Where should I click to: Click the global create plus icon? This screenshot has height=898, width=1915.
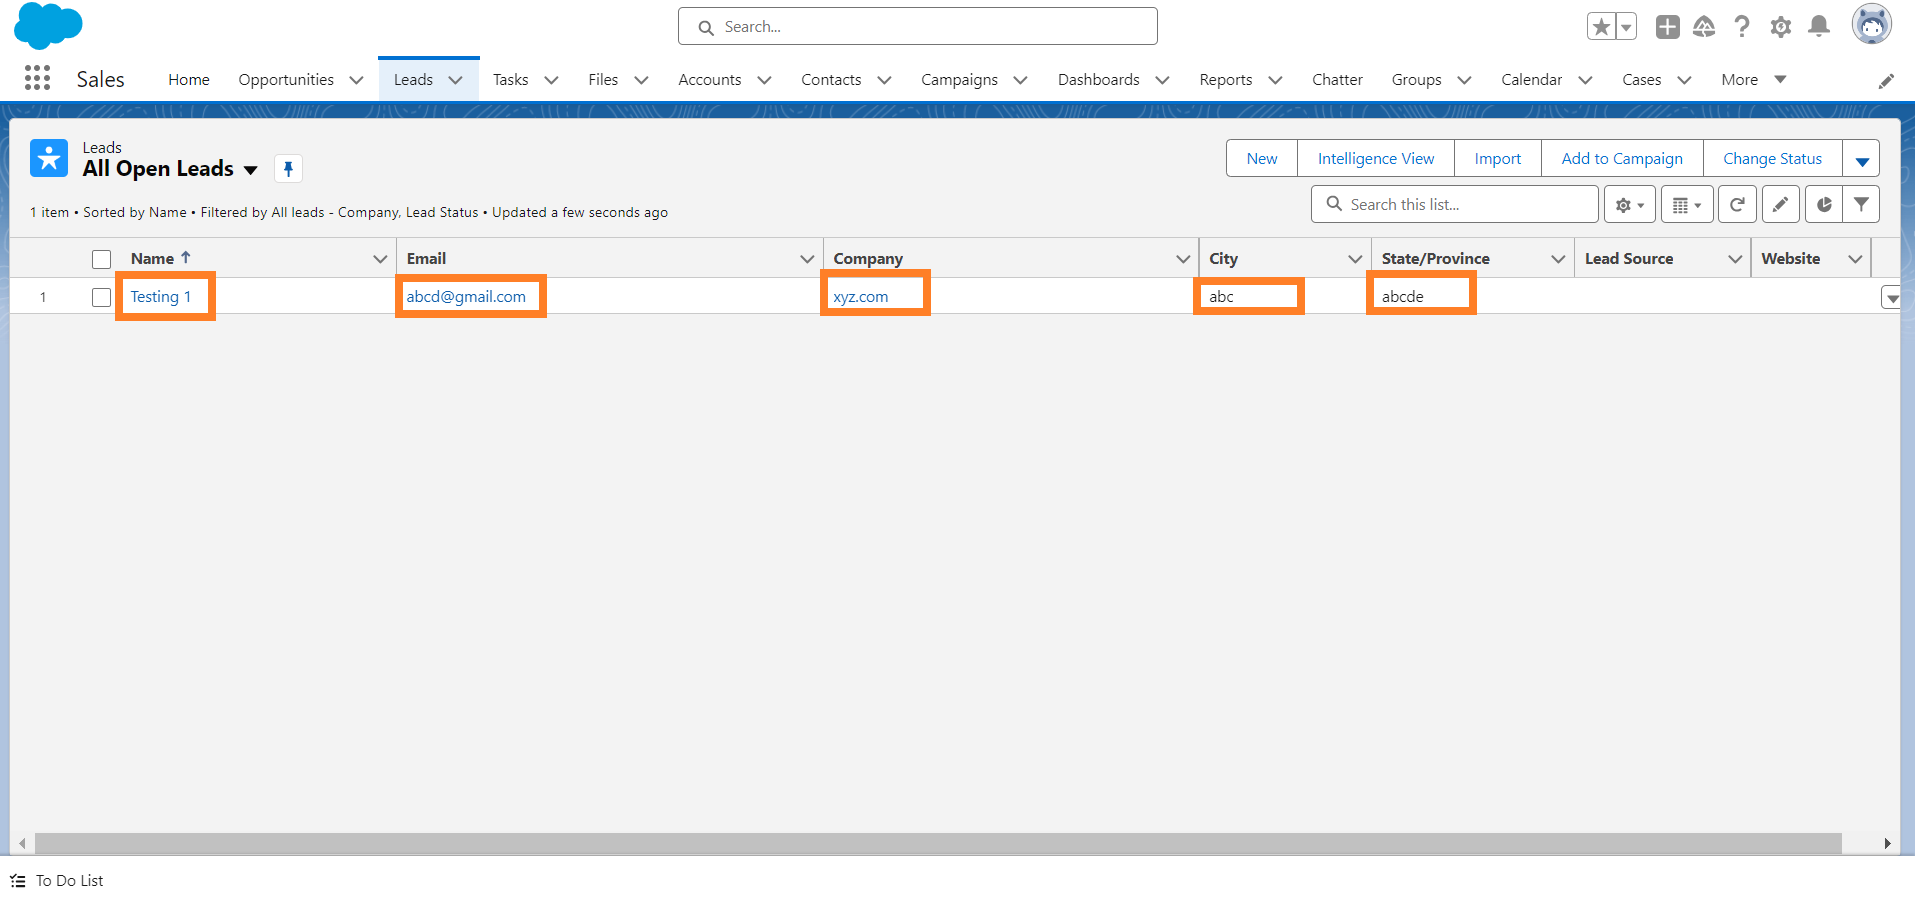click(1667, 27)
